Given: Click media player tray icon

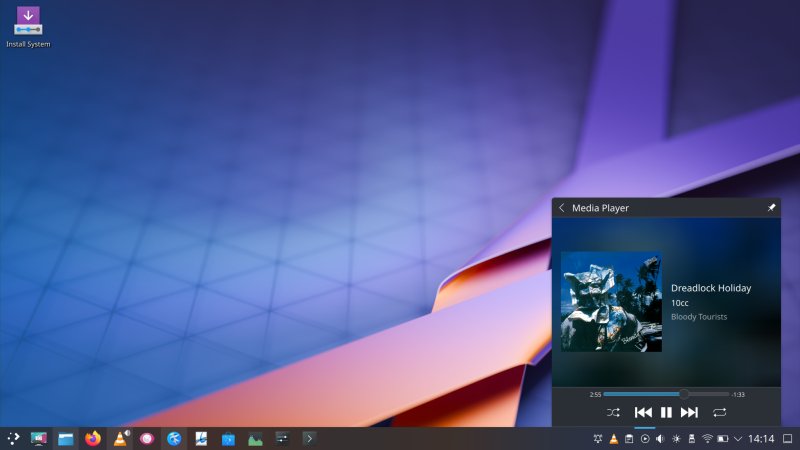Looking at the screenshot, I should pyautogui.click(x=645, y=438).
